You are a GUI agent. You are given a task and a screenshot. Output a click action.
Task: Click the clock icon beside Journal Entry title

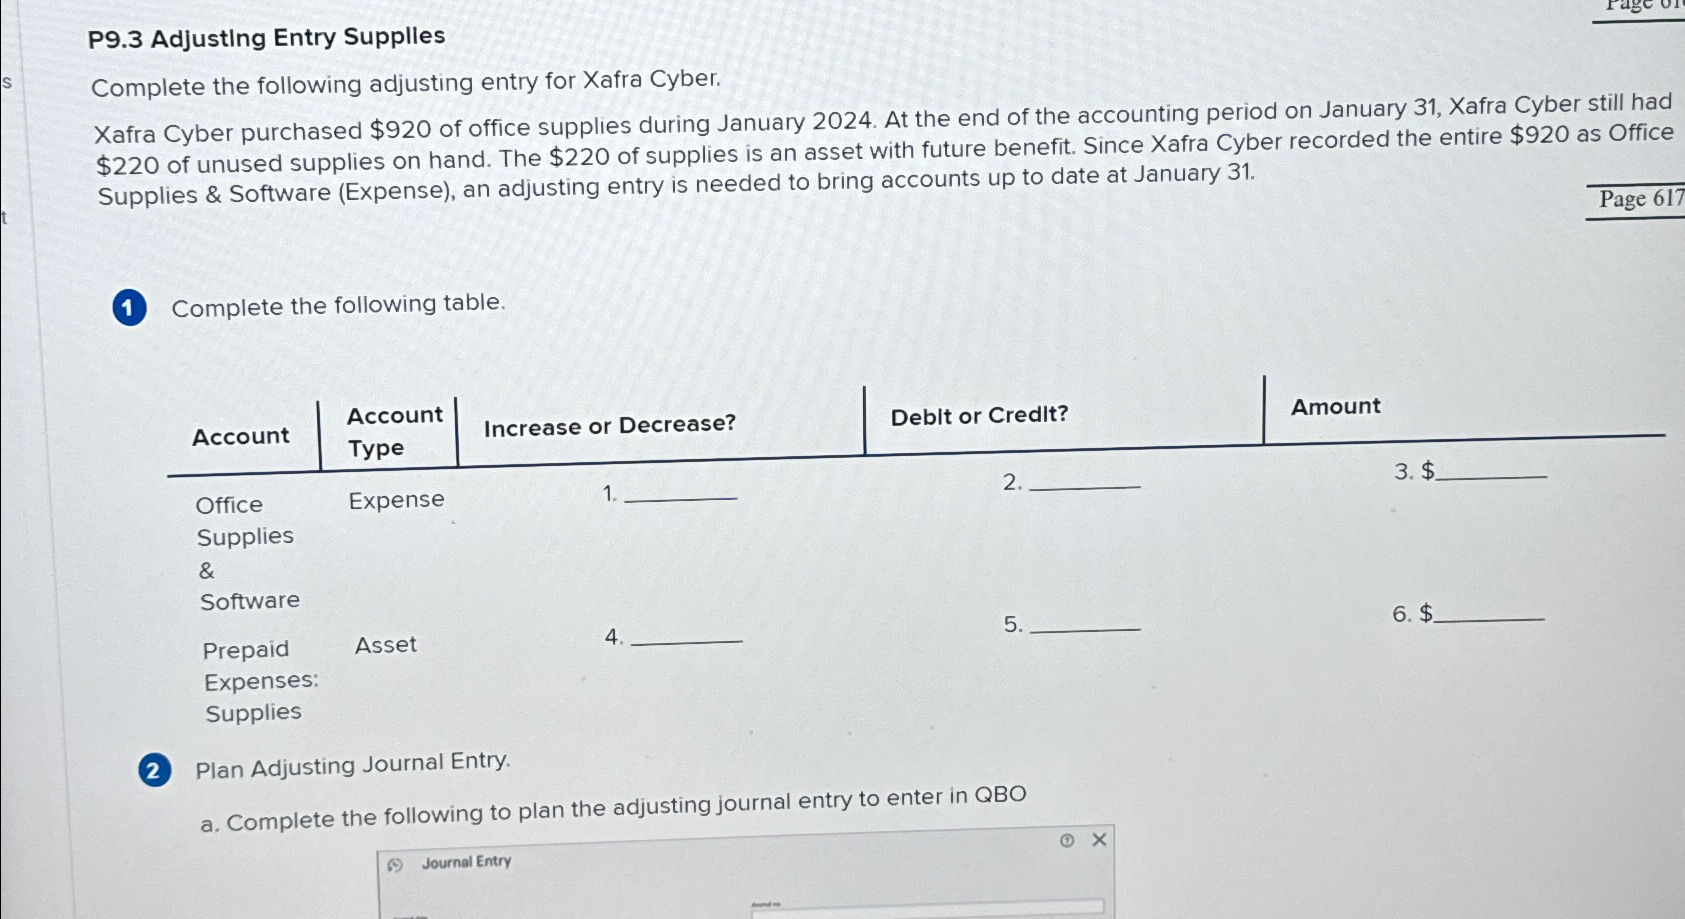pyautogui.click(x=393, y=863)
